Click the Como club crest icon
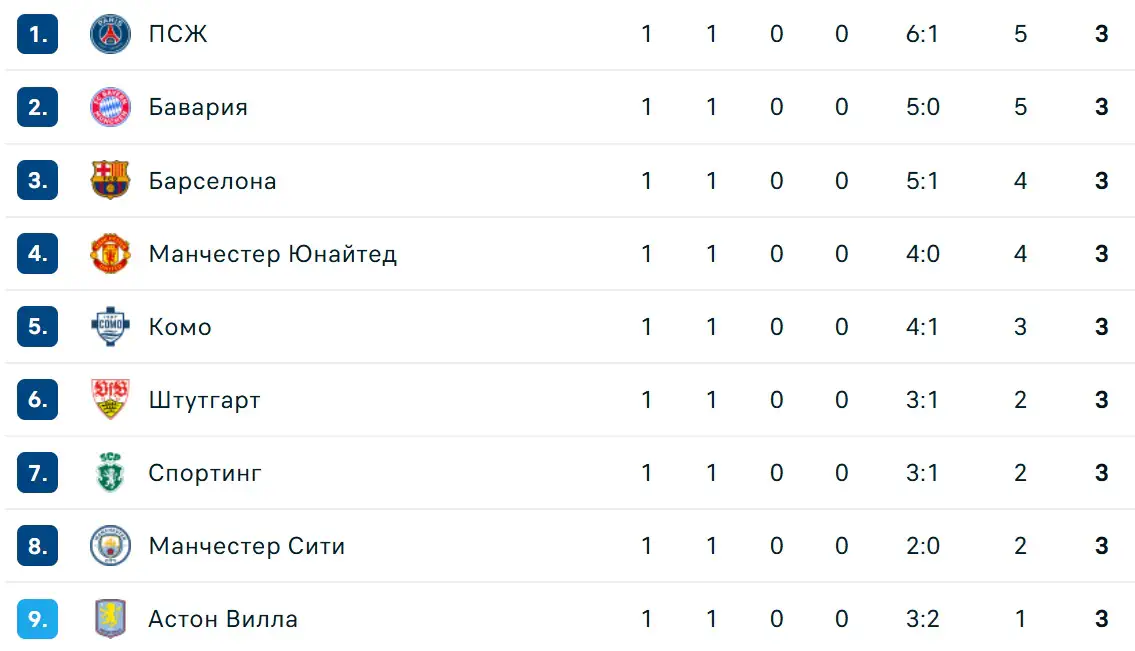The height and width of the screenshot is (651, 1135). [110, 327]
